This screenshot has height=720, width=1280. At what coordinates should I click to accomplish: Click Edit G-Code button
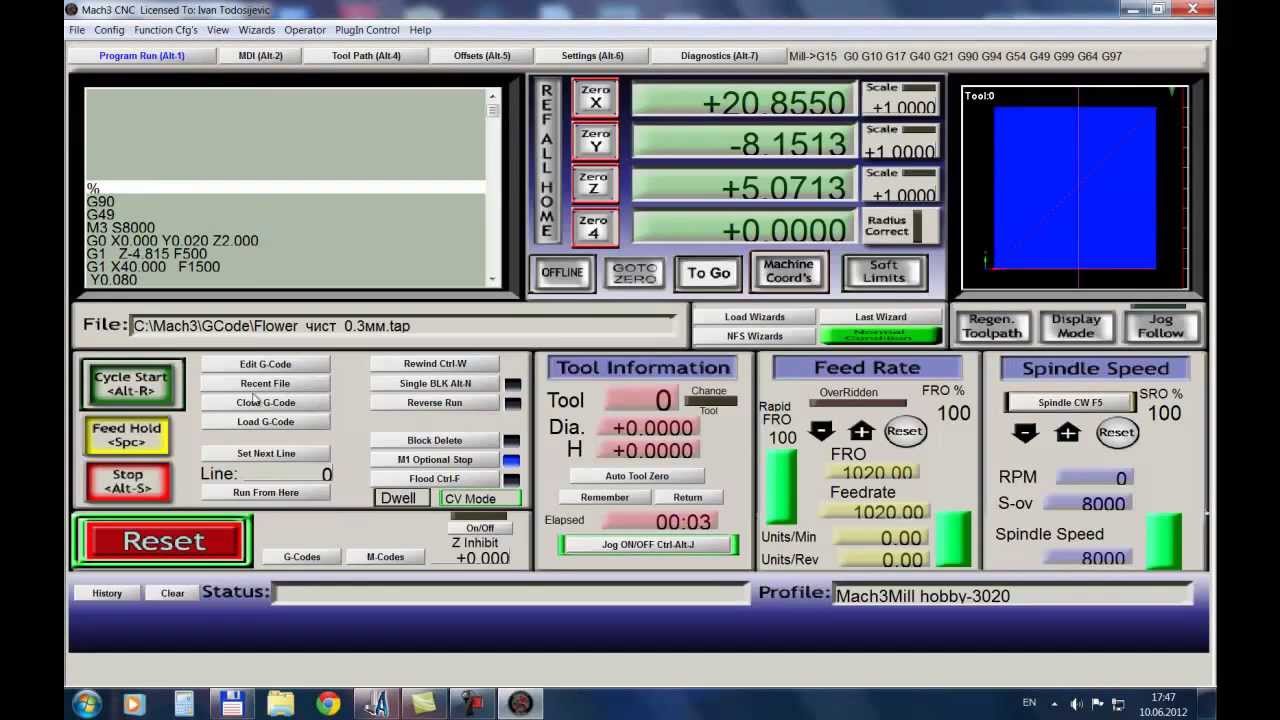[265, 364]
